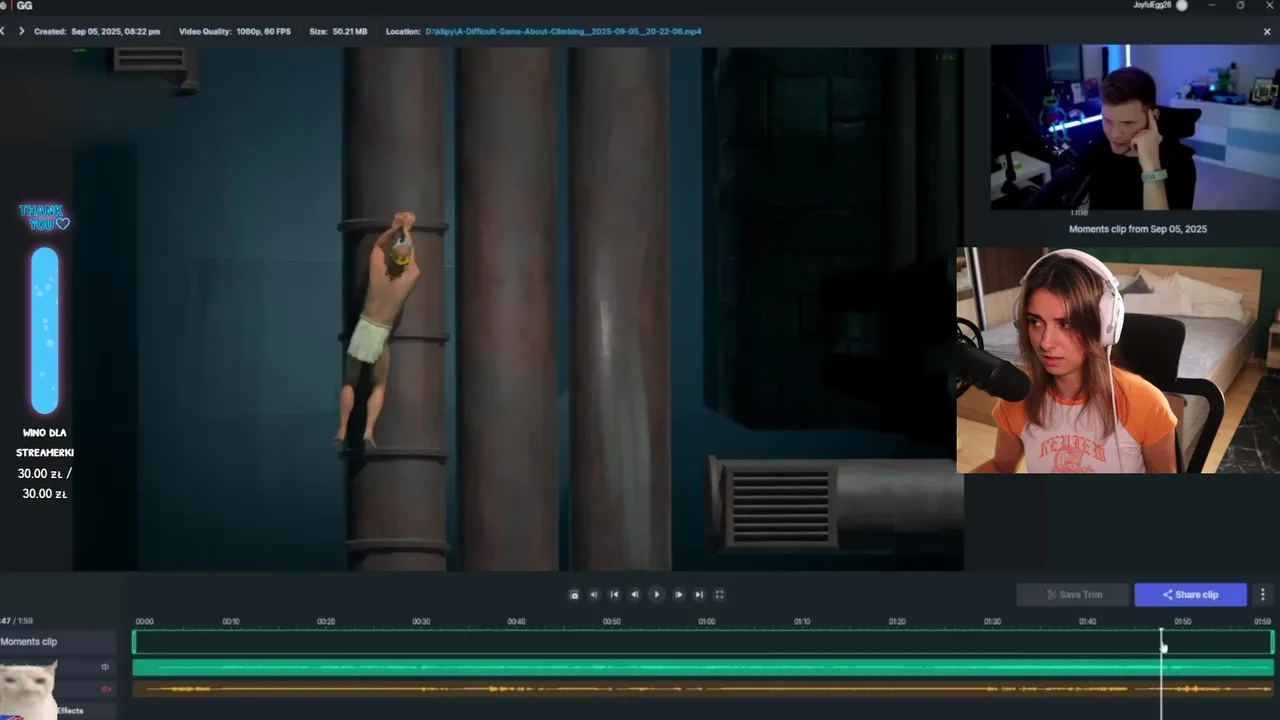Click the Save Trim button
This screenshot has width=1280, height=720.
coord(1073,595)
